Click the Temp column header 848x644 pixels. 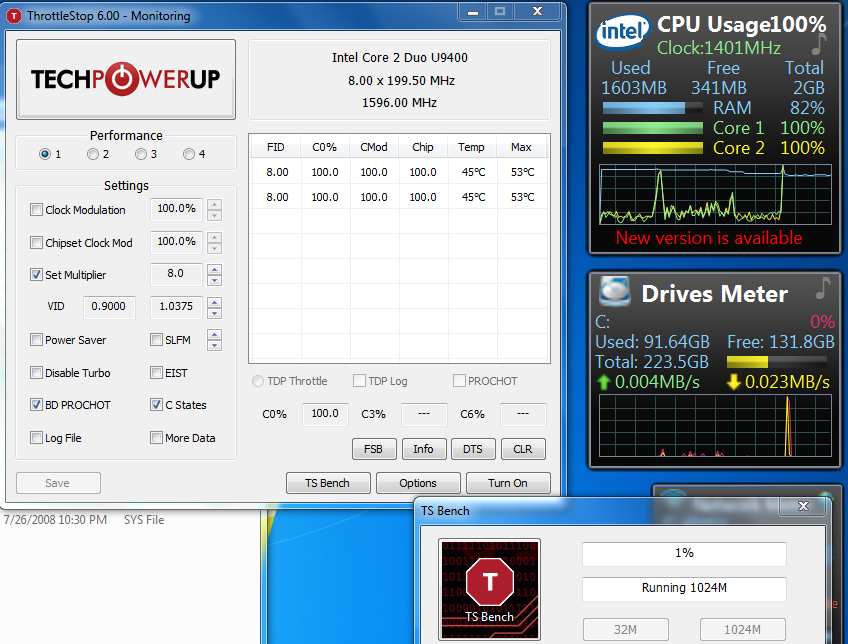point(472,147)
